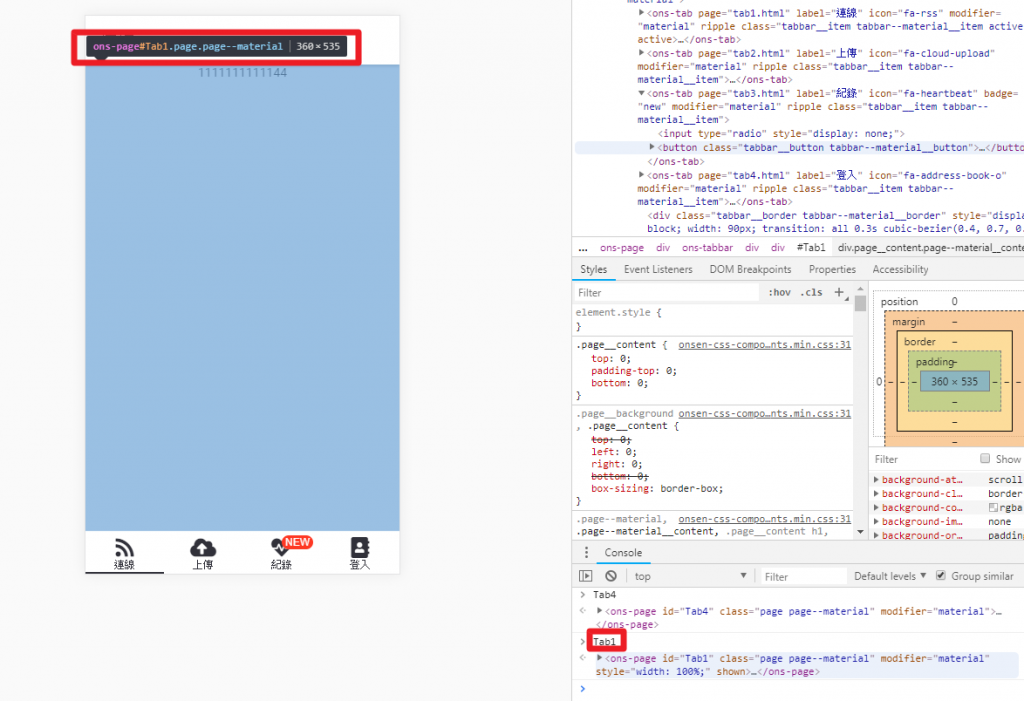The image size is (1024, 701).
Task: Click the new style rule plus icon
Action: (x=839, y=292)
